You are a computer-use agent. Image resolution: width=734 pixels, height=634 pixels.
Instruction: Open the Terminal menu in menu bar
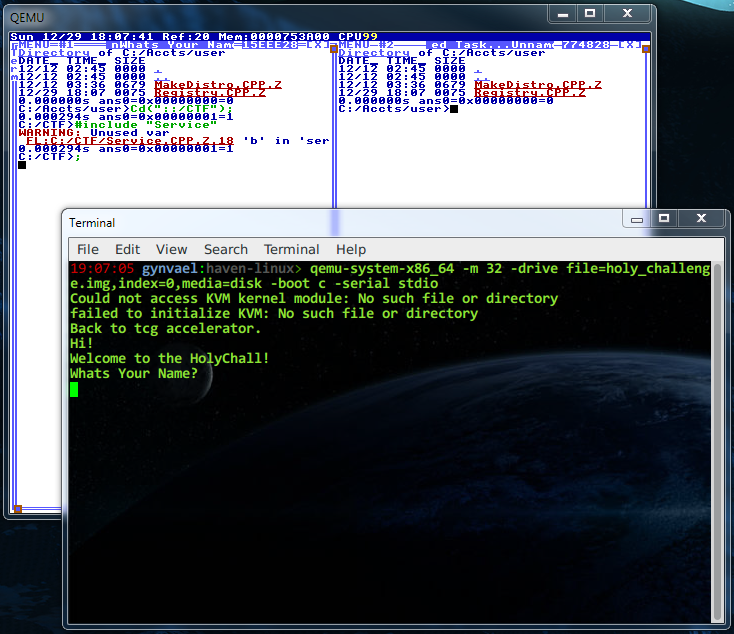[291, 249]
